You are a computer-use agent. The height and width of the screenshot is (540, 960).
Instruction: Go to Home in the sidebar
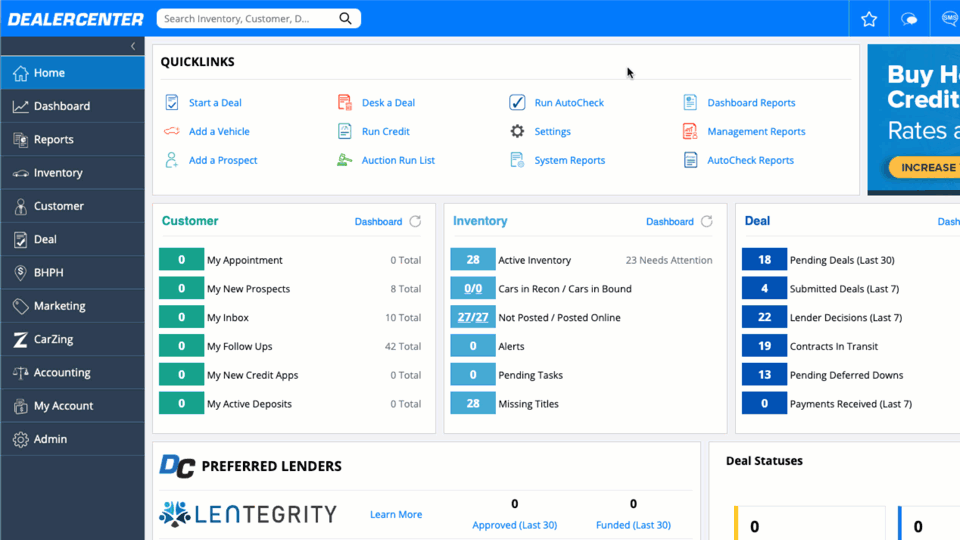click(73, 73)
